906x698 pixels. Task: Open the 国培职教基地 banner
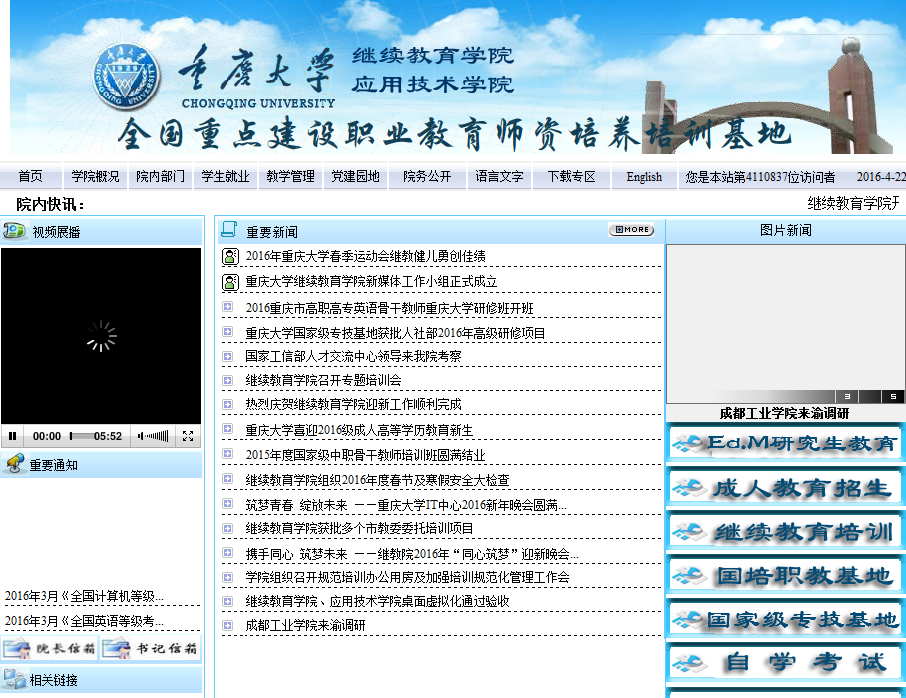coord(786,576)
